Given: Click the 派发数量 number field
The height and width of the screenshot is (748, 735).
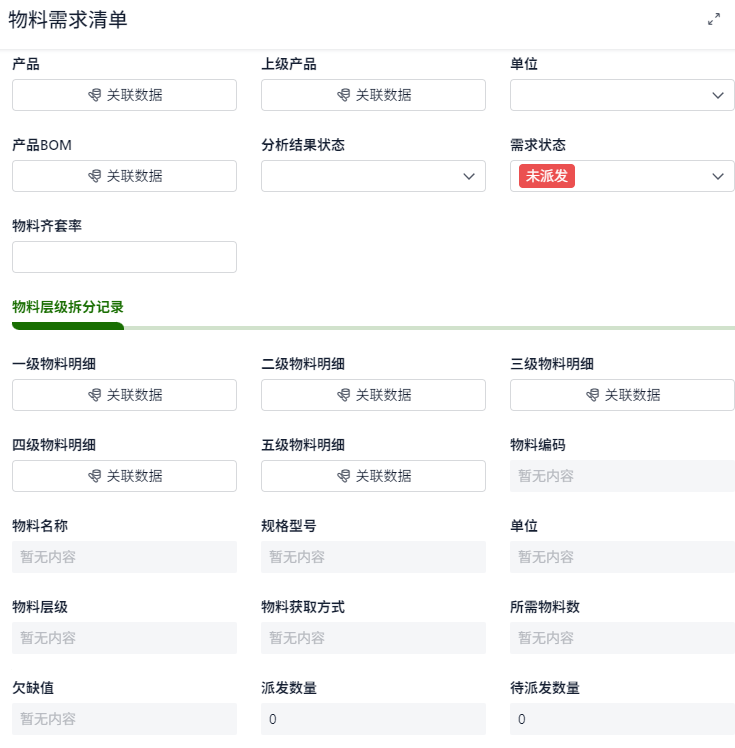Looking at the screenshot, I should click(x=373, y=719).
